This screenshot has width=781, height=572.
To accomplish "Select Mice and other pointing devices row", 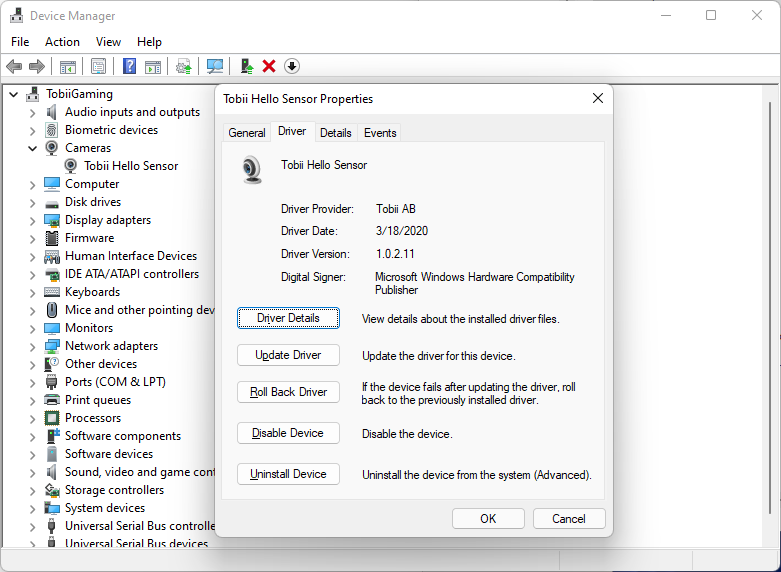I will click(139, 310).
